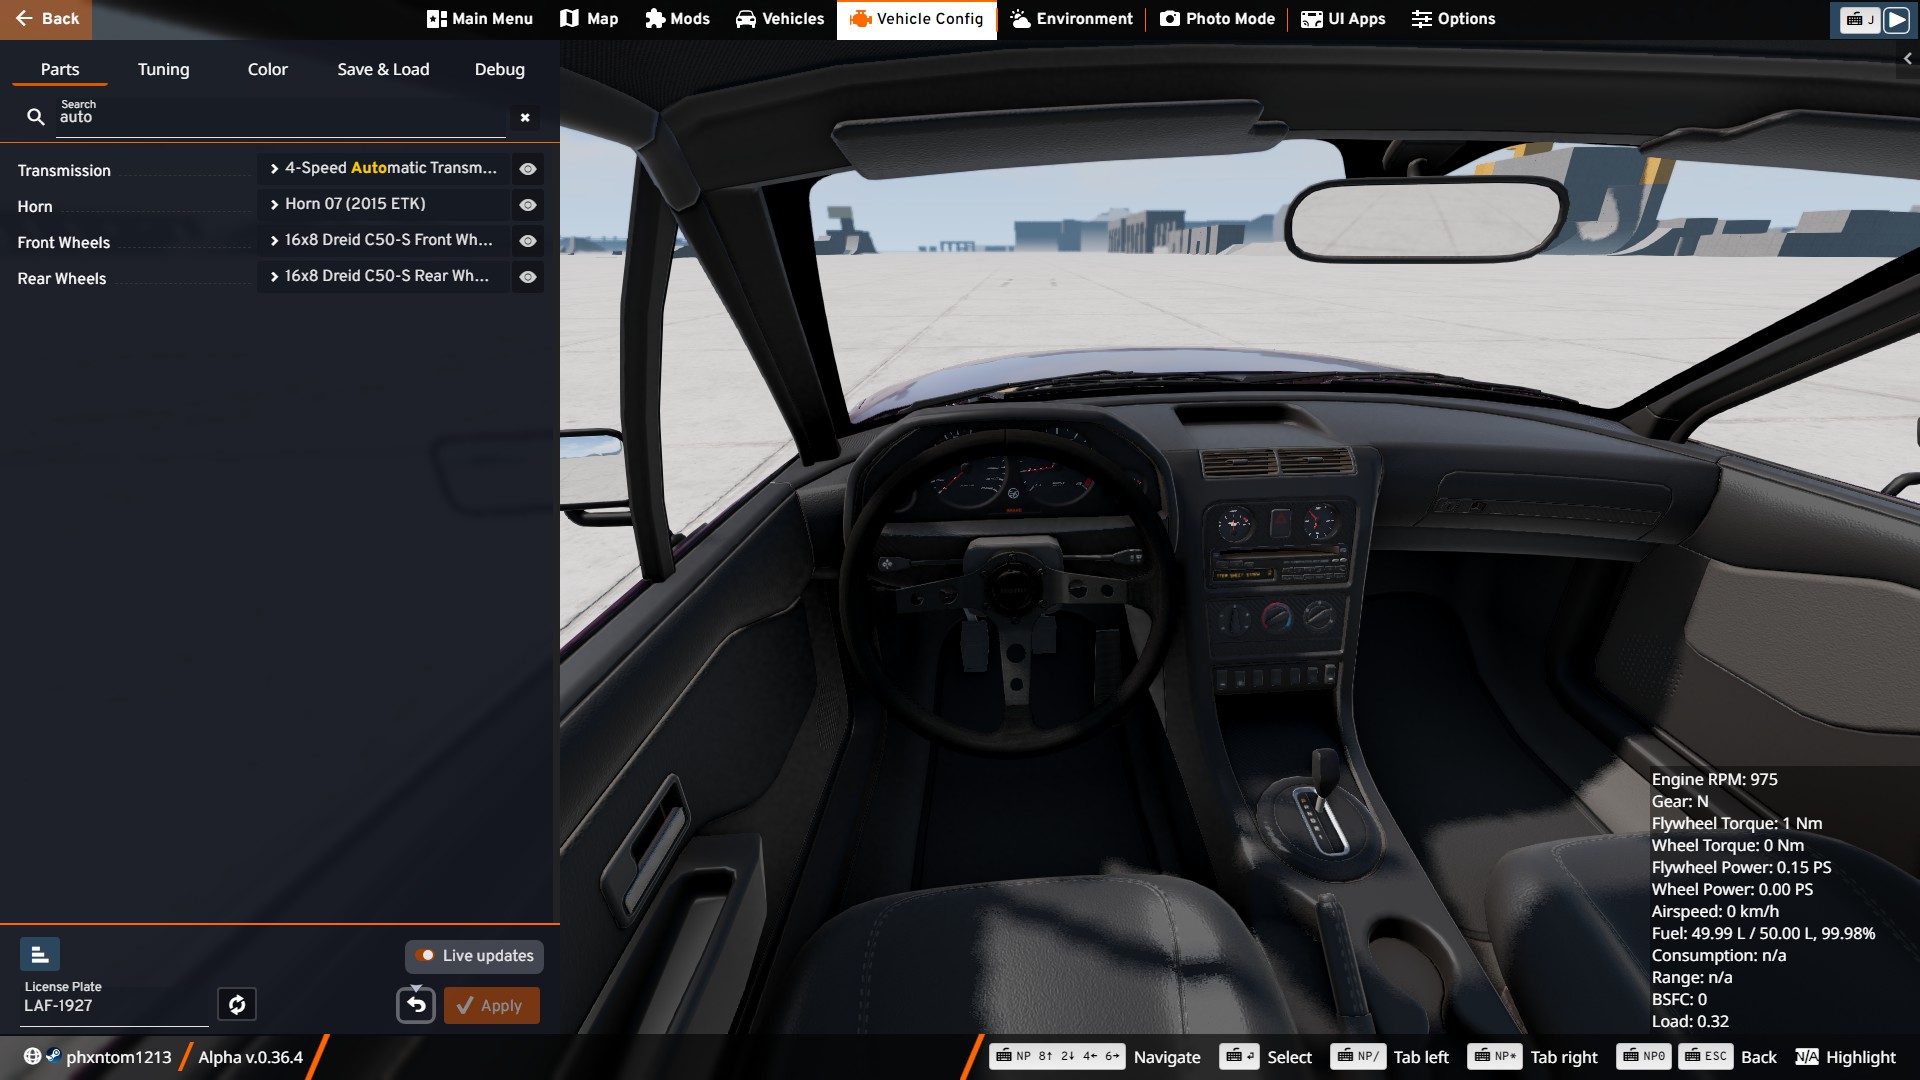Open the Environment menu
The image size is (1920, 1080).
pyautogui.click(x=1071, y=19)
